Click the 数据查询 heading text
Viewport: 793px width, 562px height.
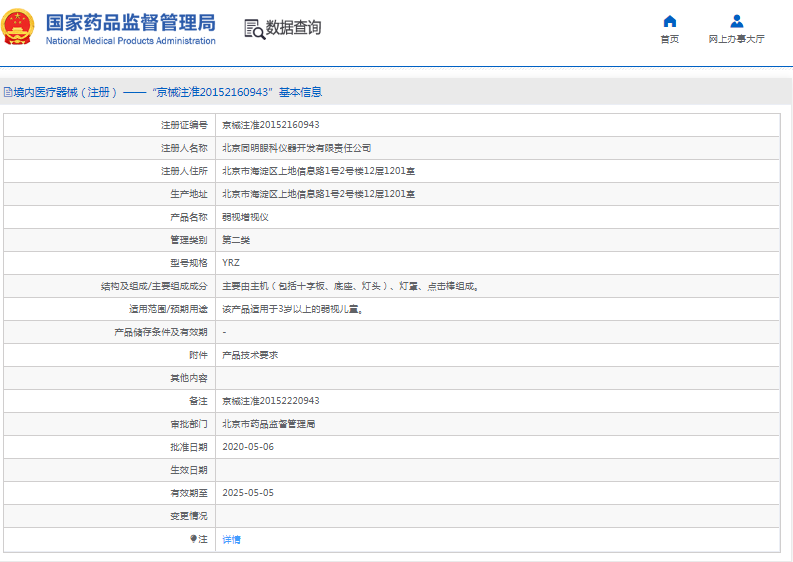click(293, 28)
